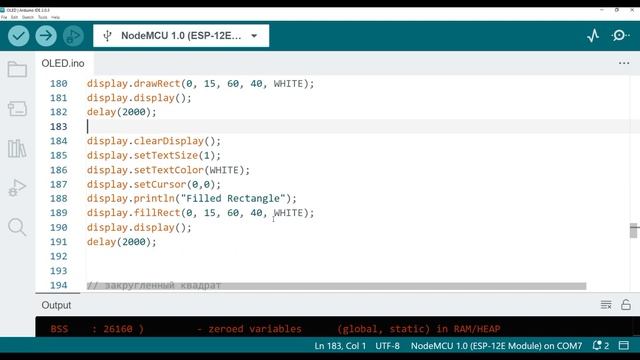This screenshot has width=640, height=360.
Task: Open the Boards Manager sidebar panel
Action: [17, 109]
